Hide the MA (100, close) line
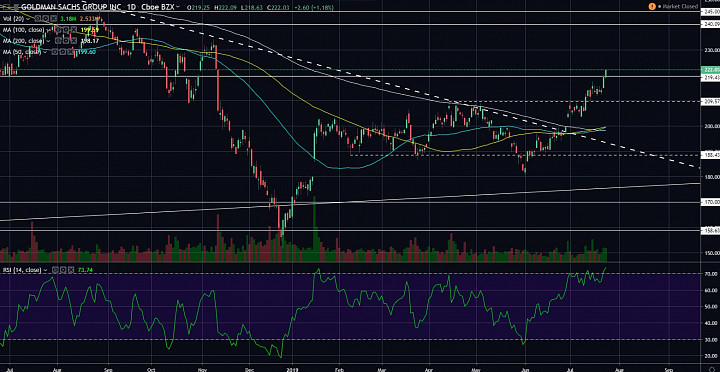Image resolution: width=720 pixels, height=372 pixels. 58,29
